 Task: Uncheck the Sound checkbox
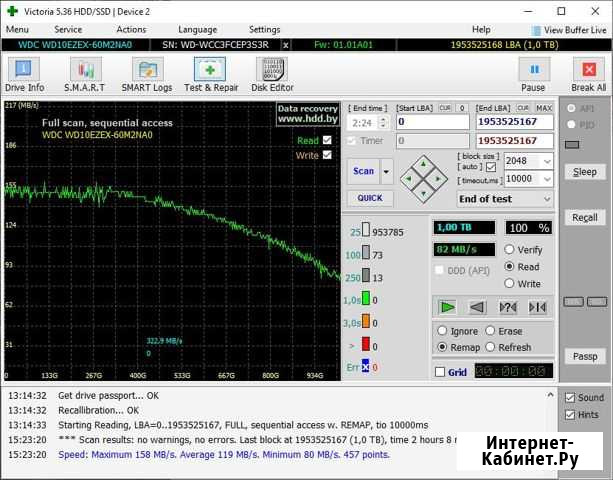(x=570, y=398)
